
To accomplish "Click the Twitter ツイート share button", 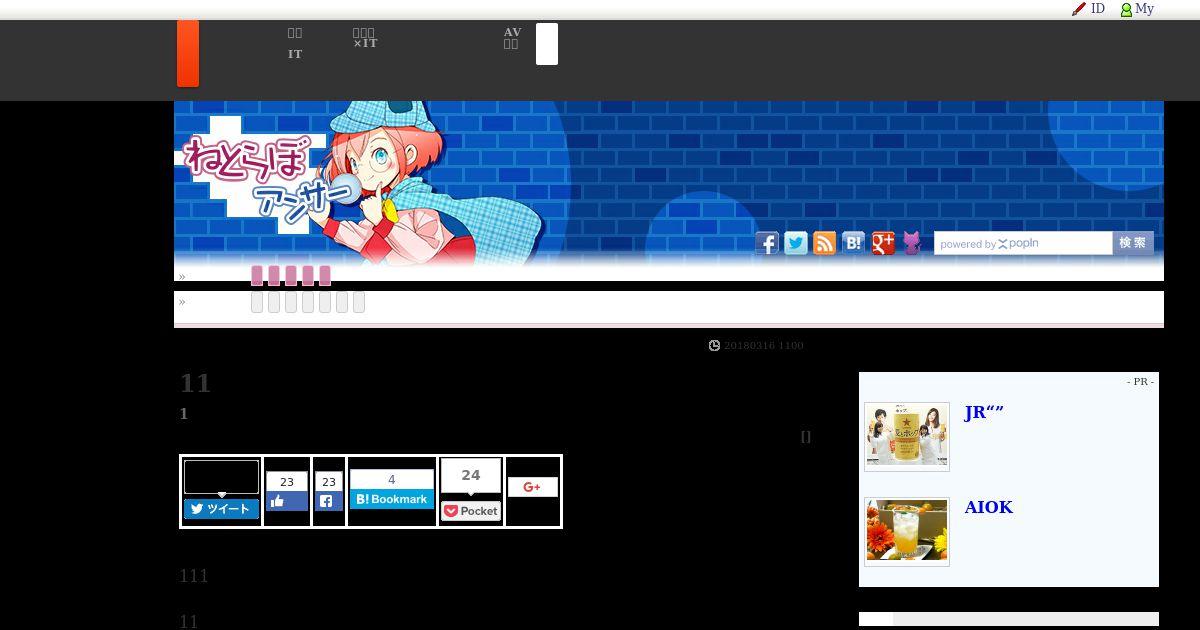I will coord(221,509).
